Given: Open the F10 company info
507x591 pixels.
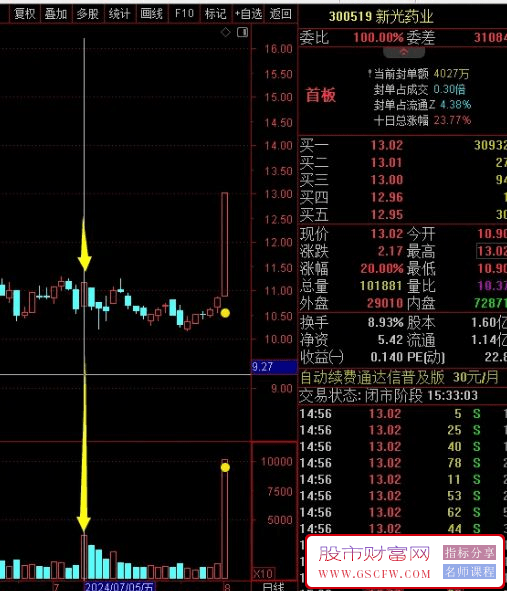Looking at the screenshot, I should click(184, 14).
